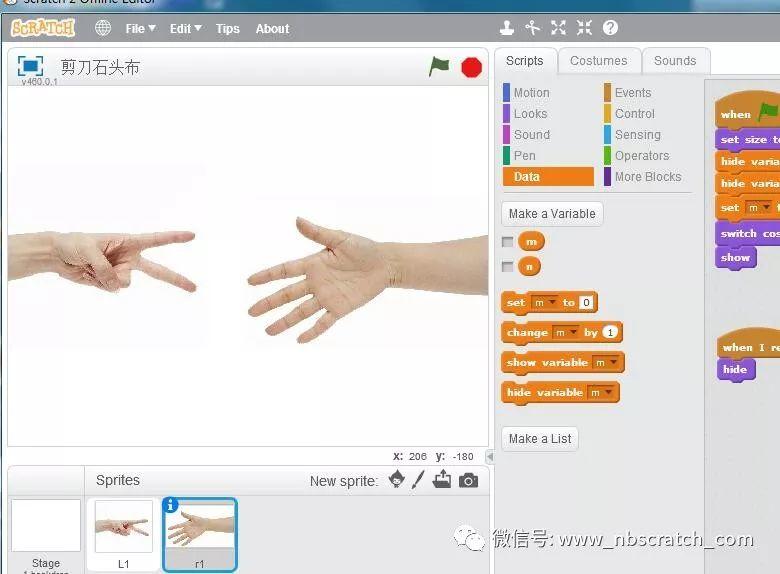Open the File menu

tap(140, 29)
